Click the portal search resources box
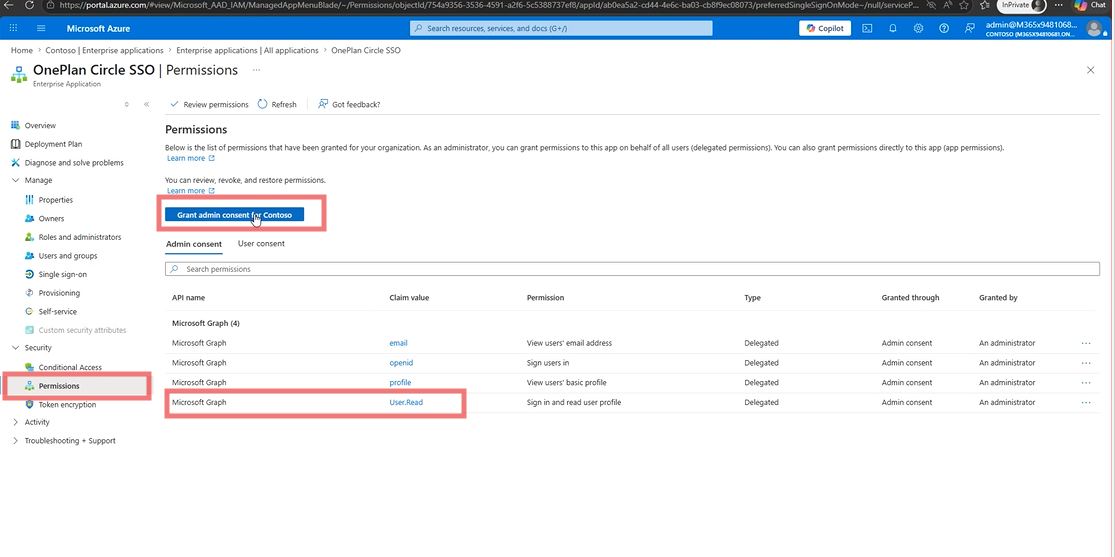Screen dimensions: 1115x557 (x=561, y=28)
